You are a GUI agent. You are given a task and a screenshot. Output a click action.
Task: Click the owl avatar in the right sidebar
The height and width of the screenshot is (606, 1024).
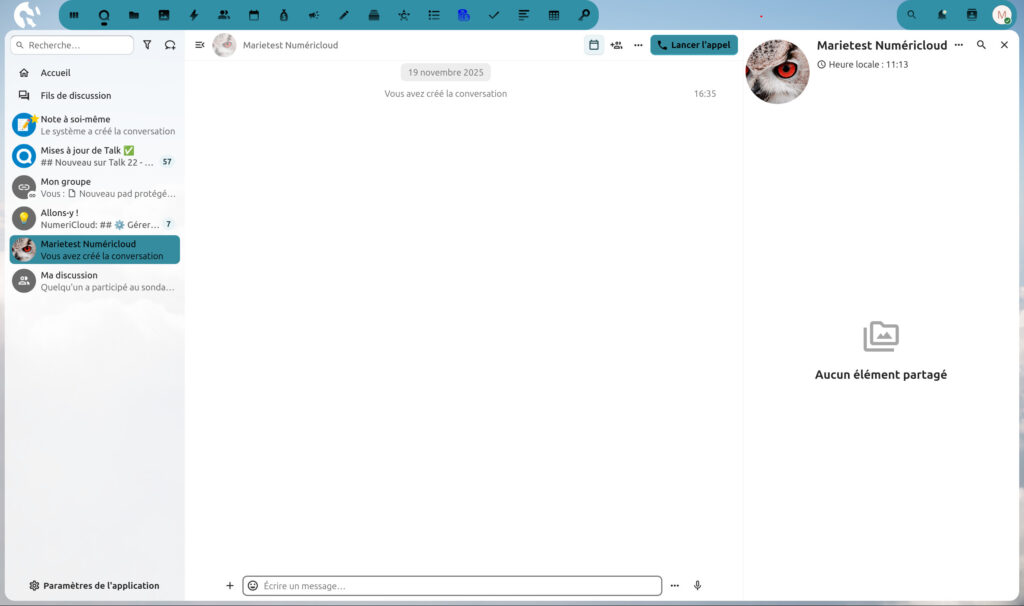point(777,72)
